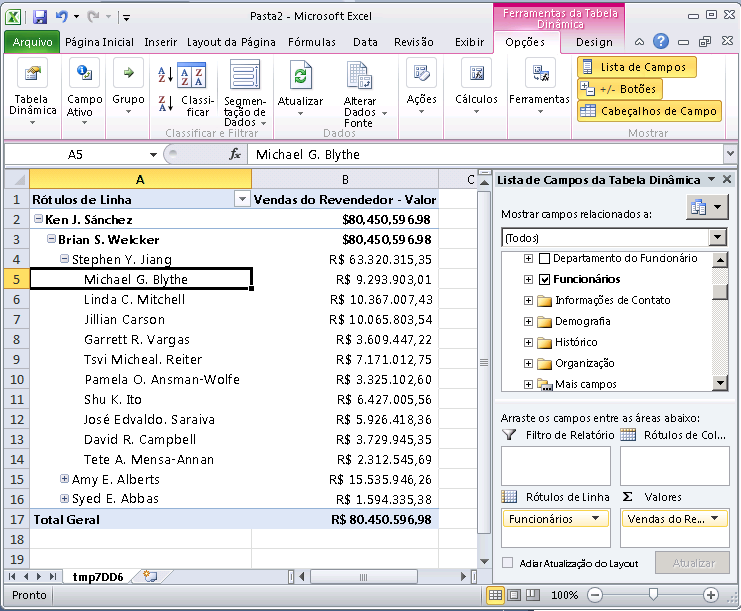This screenshot has width=741, height=611.
Task: Open the Campo Ativo ribbon button
Action: pyautogui.click(x=85, y=75)
